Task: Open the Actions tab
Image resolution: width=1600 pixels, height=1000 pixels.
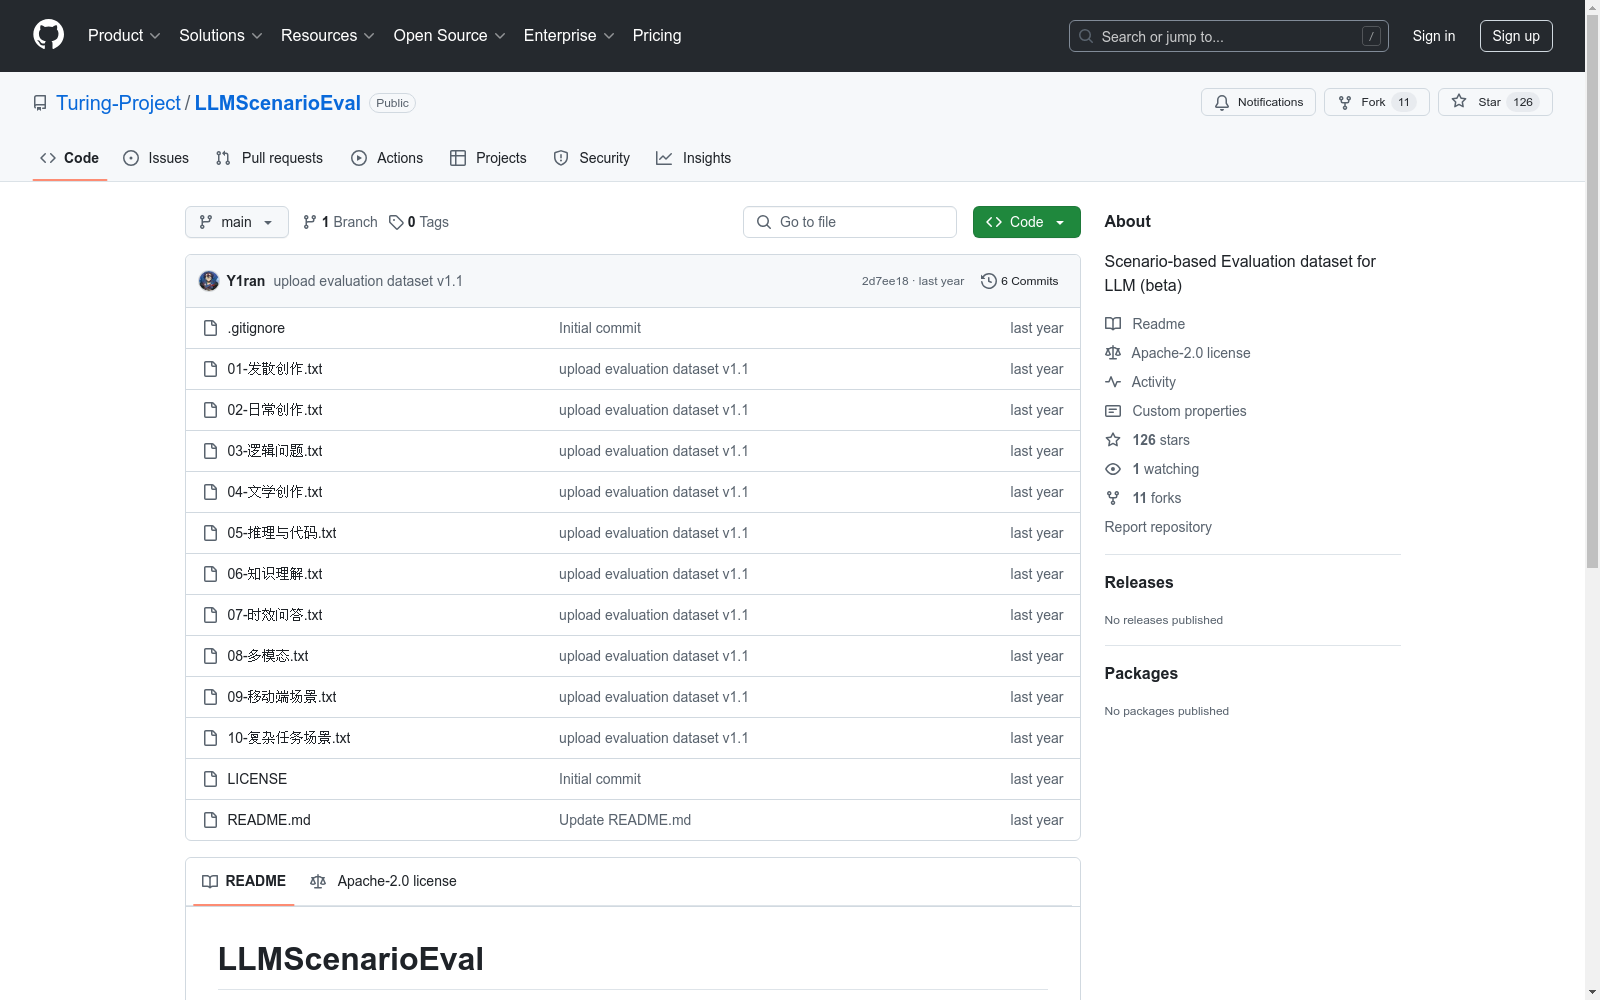Action: [x=387, y=158]
